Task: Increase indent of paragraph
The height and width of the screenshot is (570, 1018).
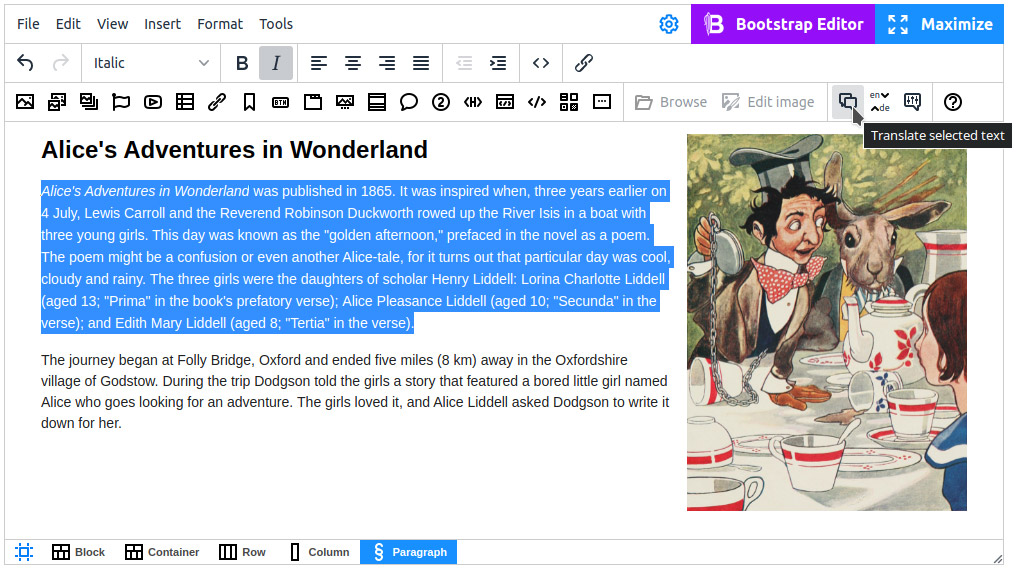Action: tap(498, 63)
